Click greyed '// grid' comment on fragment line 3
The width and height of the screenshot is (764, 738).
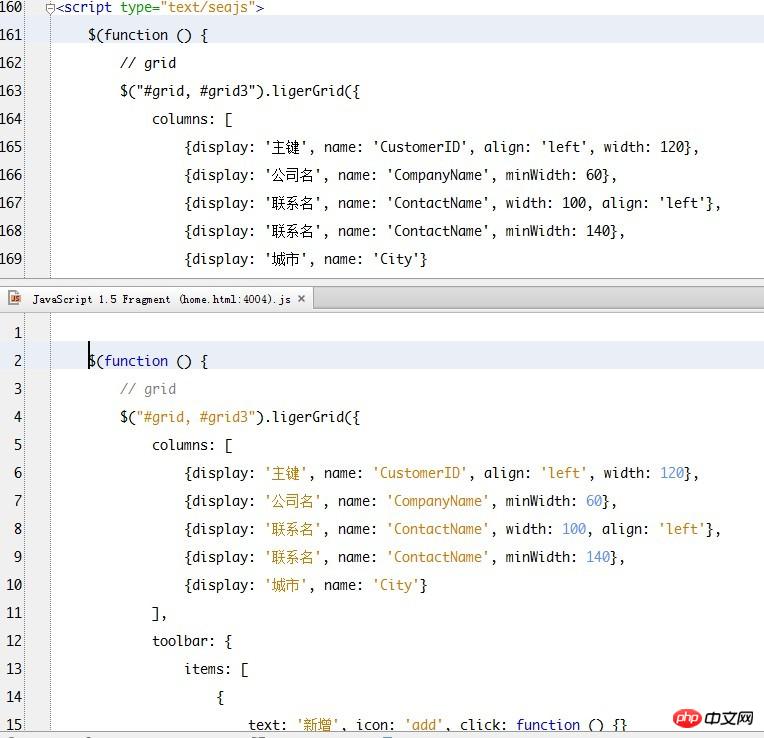(148, 389)
